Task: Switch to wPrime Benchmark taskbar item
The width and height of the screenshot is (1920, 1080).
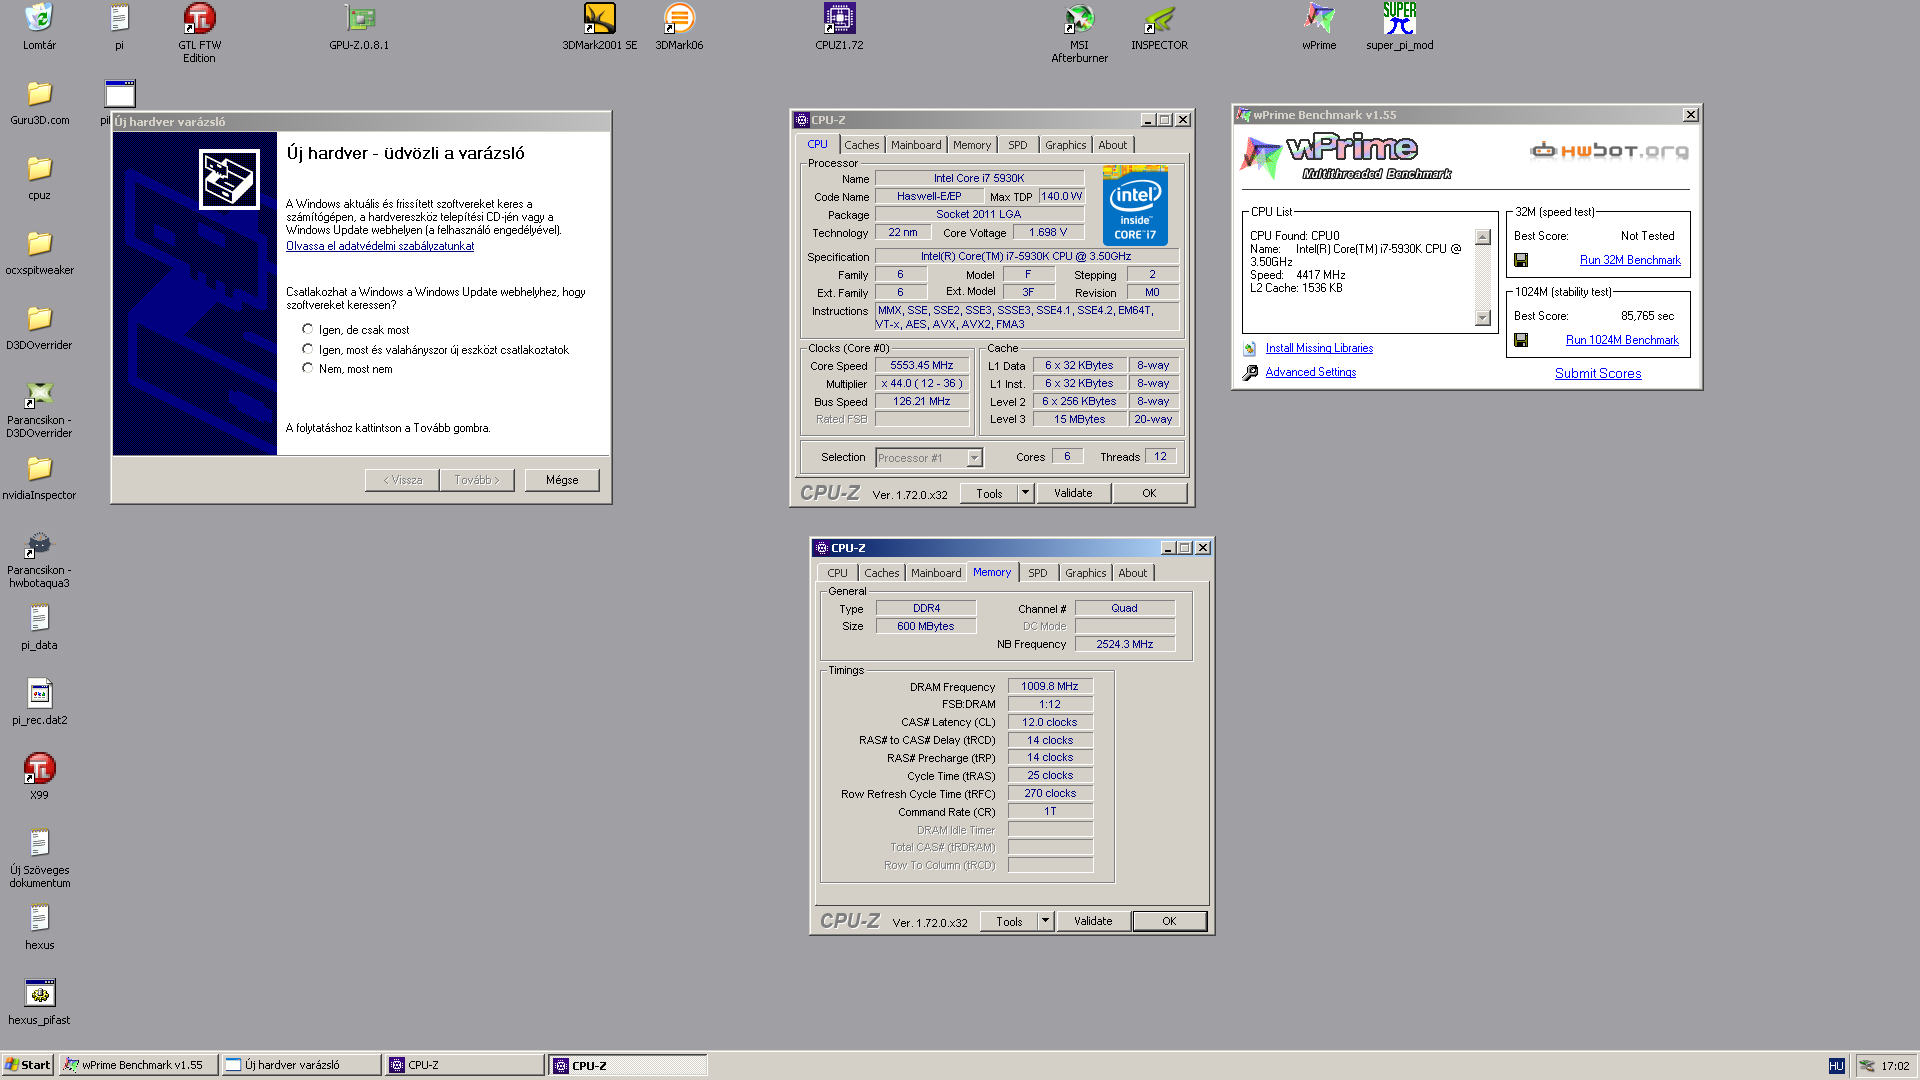Action: [138, 1065]
